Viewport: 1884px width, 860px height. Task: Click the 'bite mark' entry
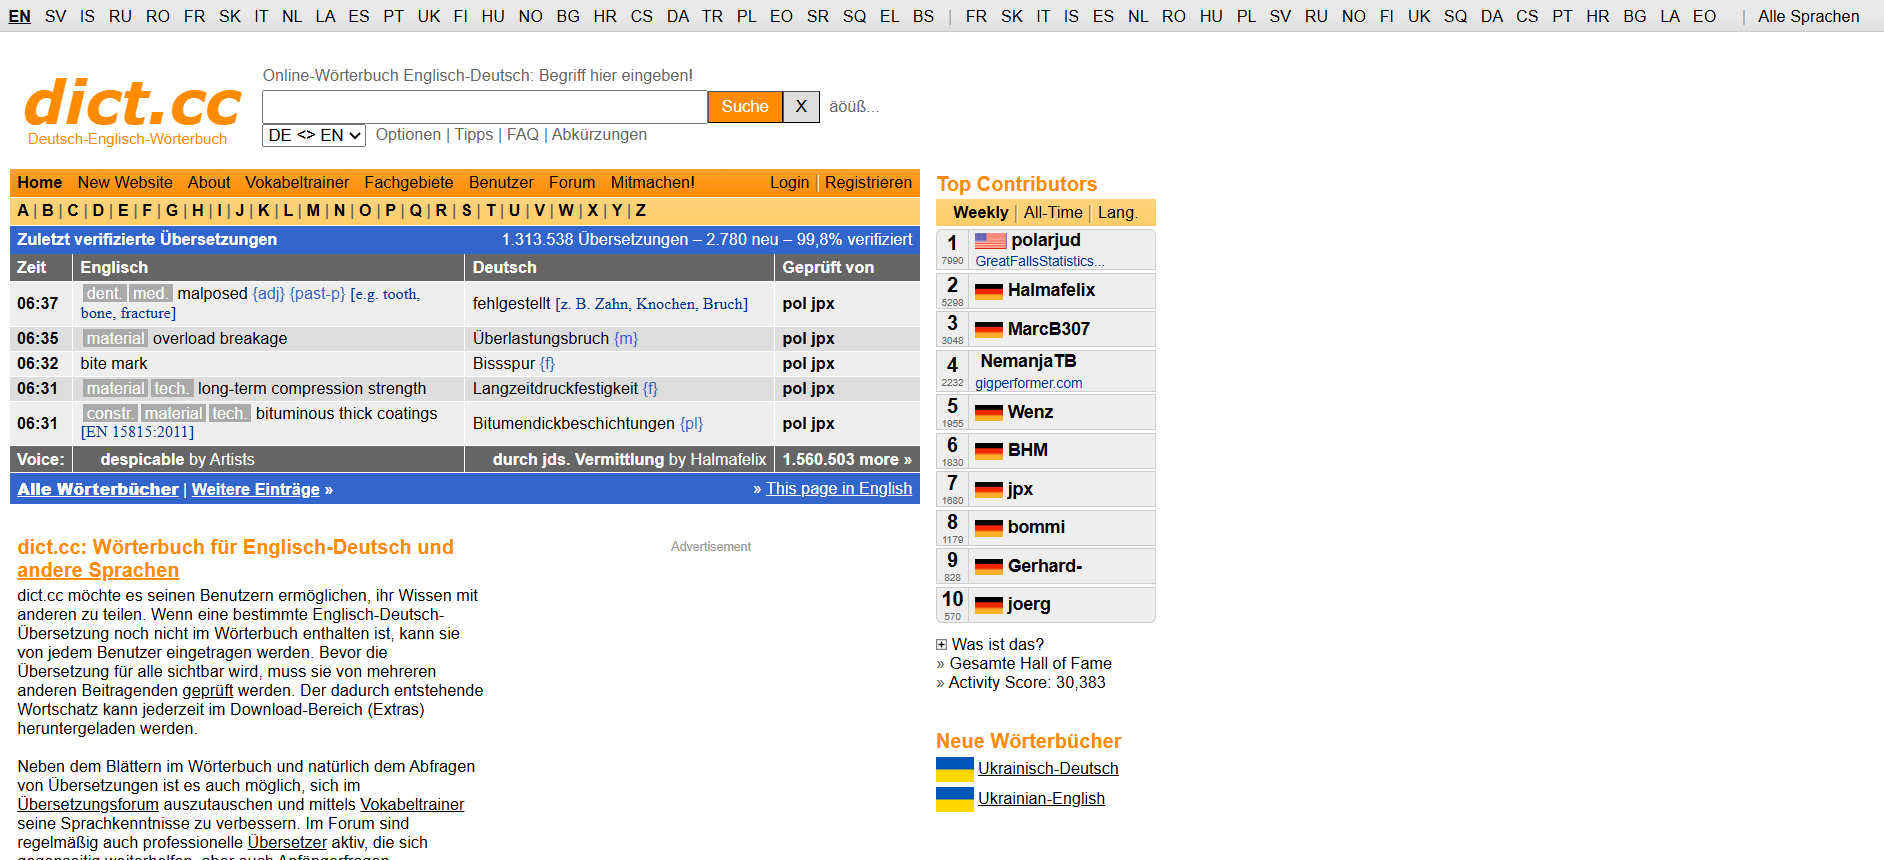(x=114, y=364)
